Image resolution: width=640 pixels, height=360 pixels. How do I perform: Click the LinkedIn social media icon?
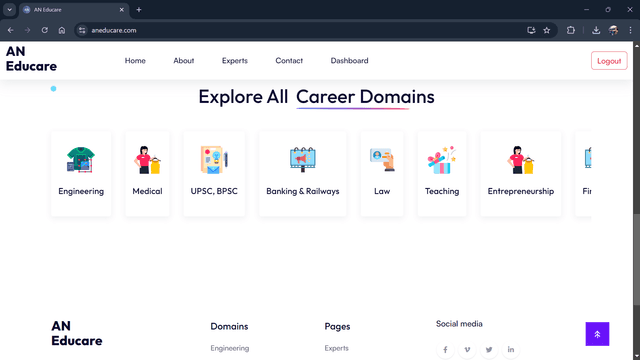point(511,350)
